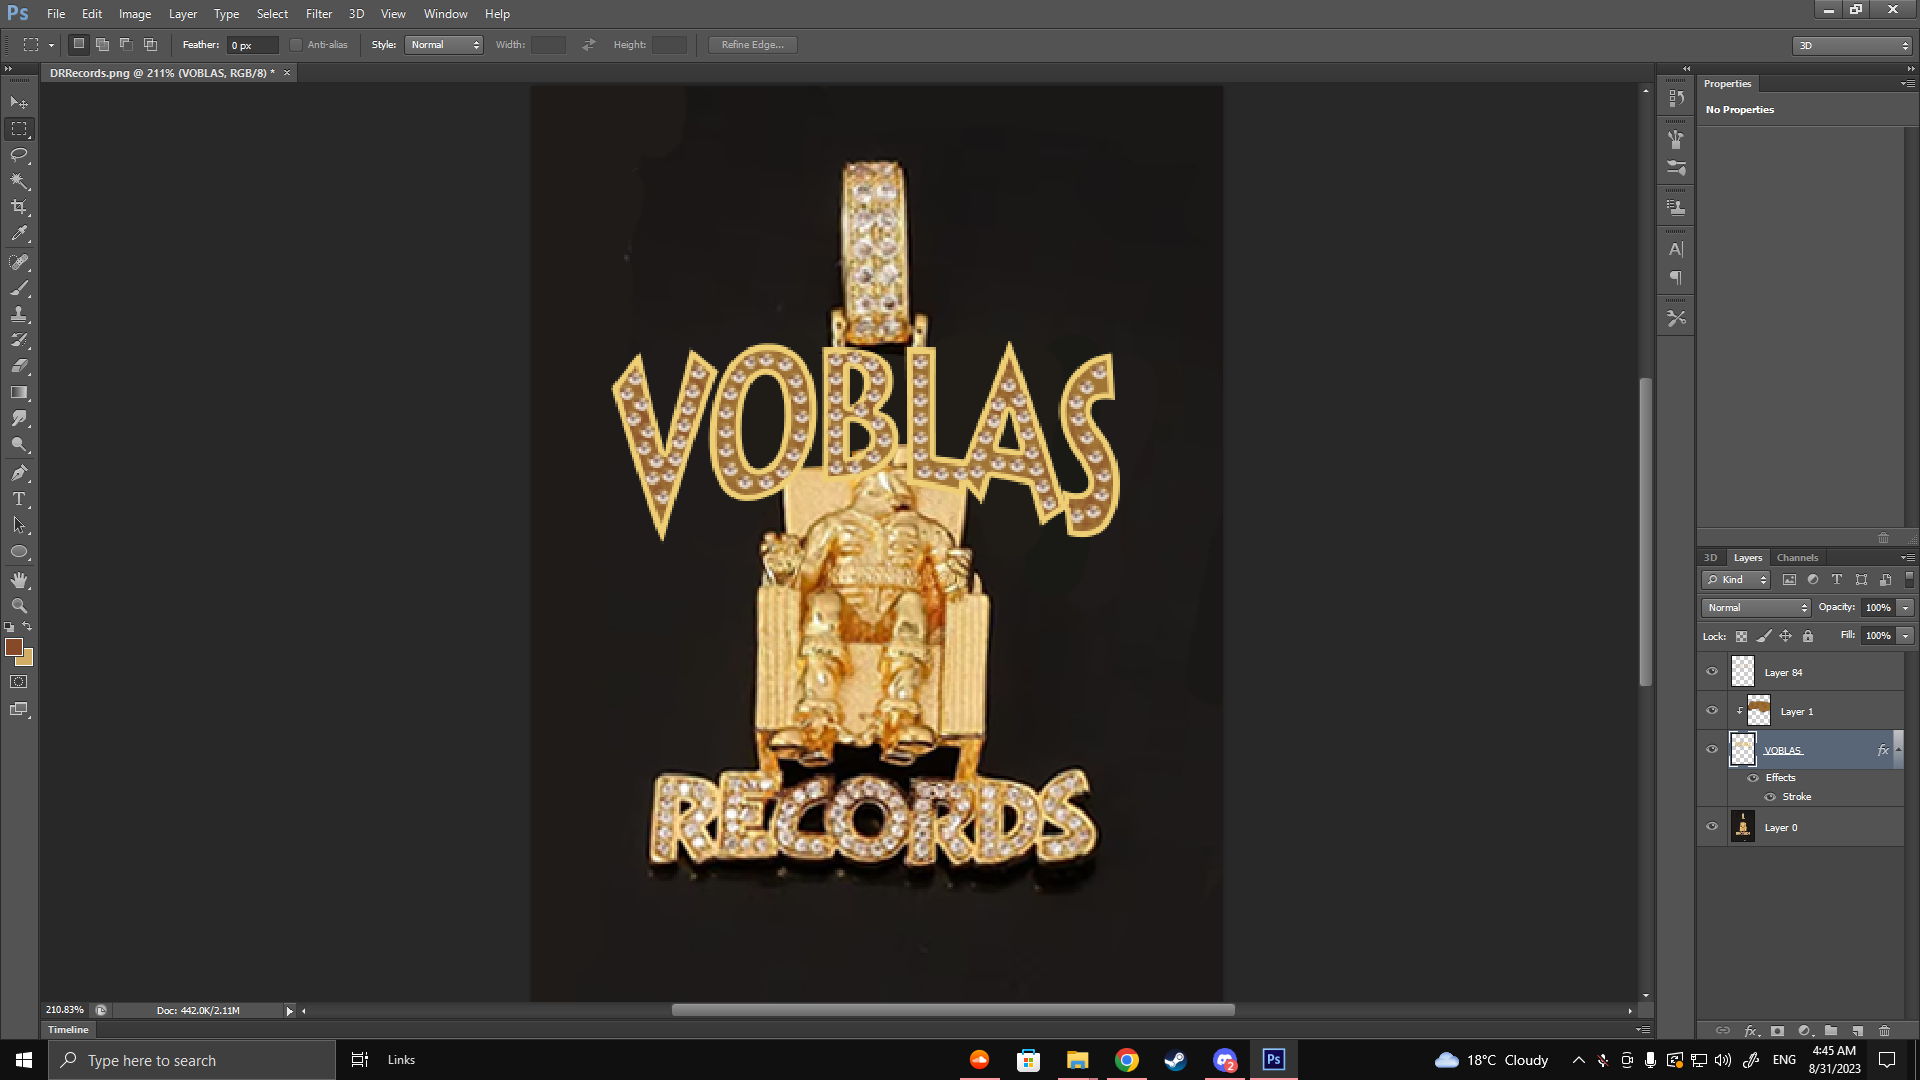
Task: Hide Layer 84 using eye icon
Action: point(1712,672)
